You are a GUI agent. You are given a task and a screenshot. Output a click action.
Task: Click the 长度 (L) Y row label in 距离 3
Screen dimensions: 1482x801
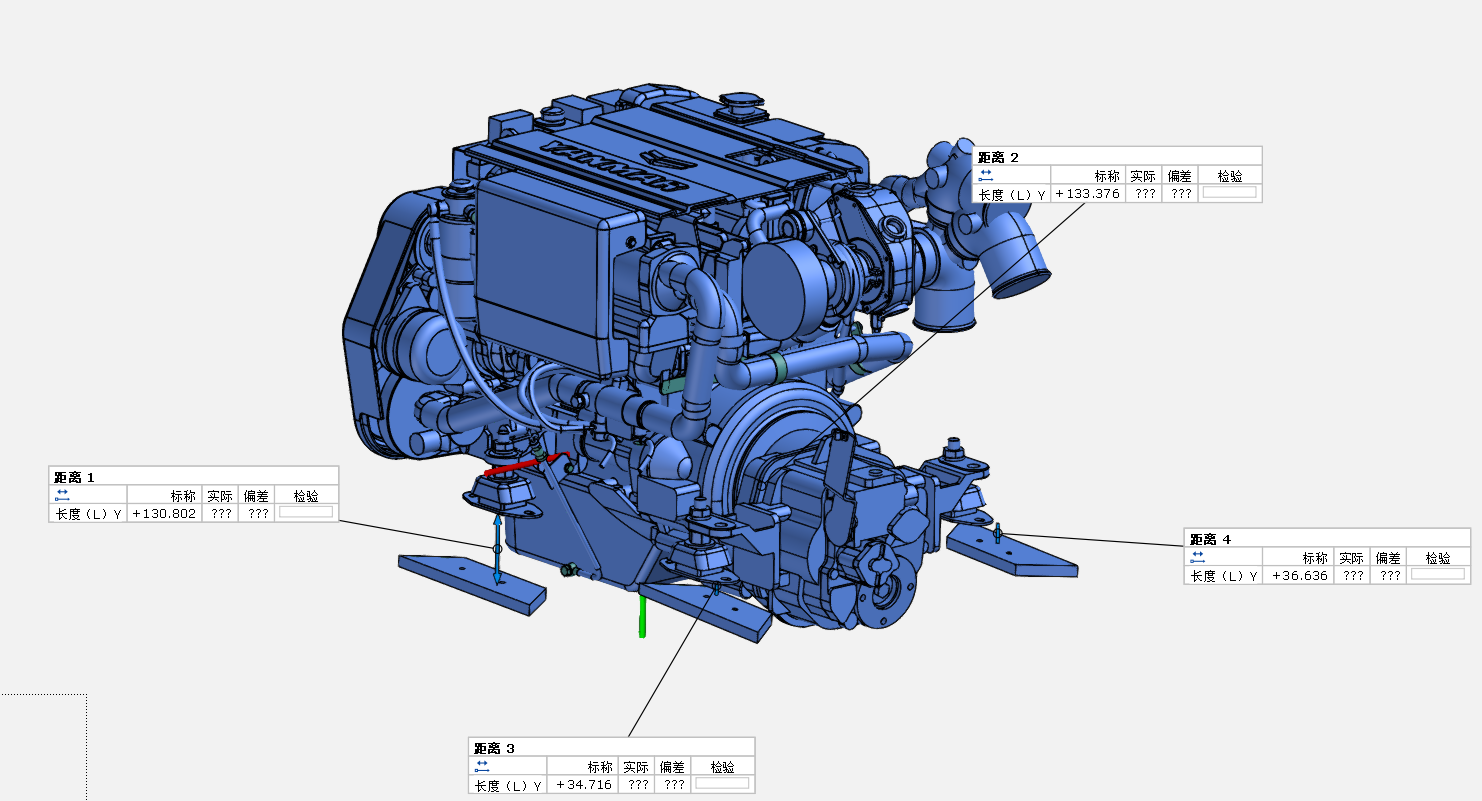click(508, 785)
